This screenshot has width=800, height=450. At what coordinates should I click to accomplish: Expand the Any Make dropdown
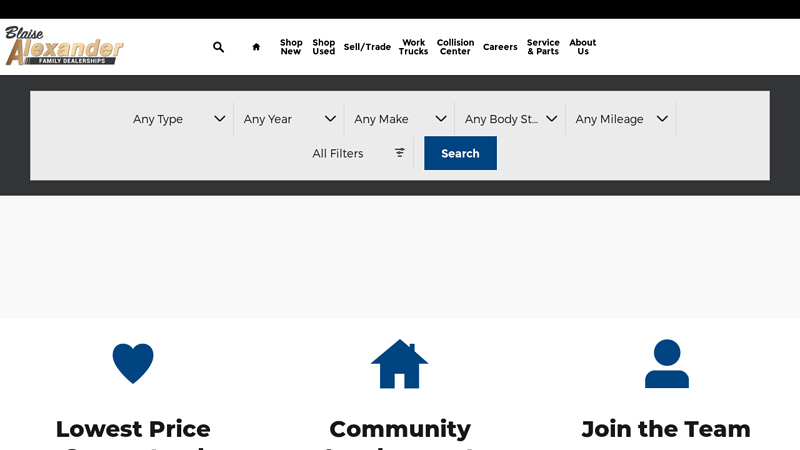(x=400, y=119)
